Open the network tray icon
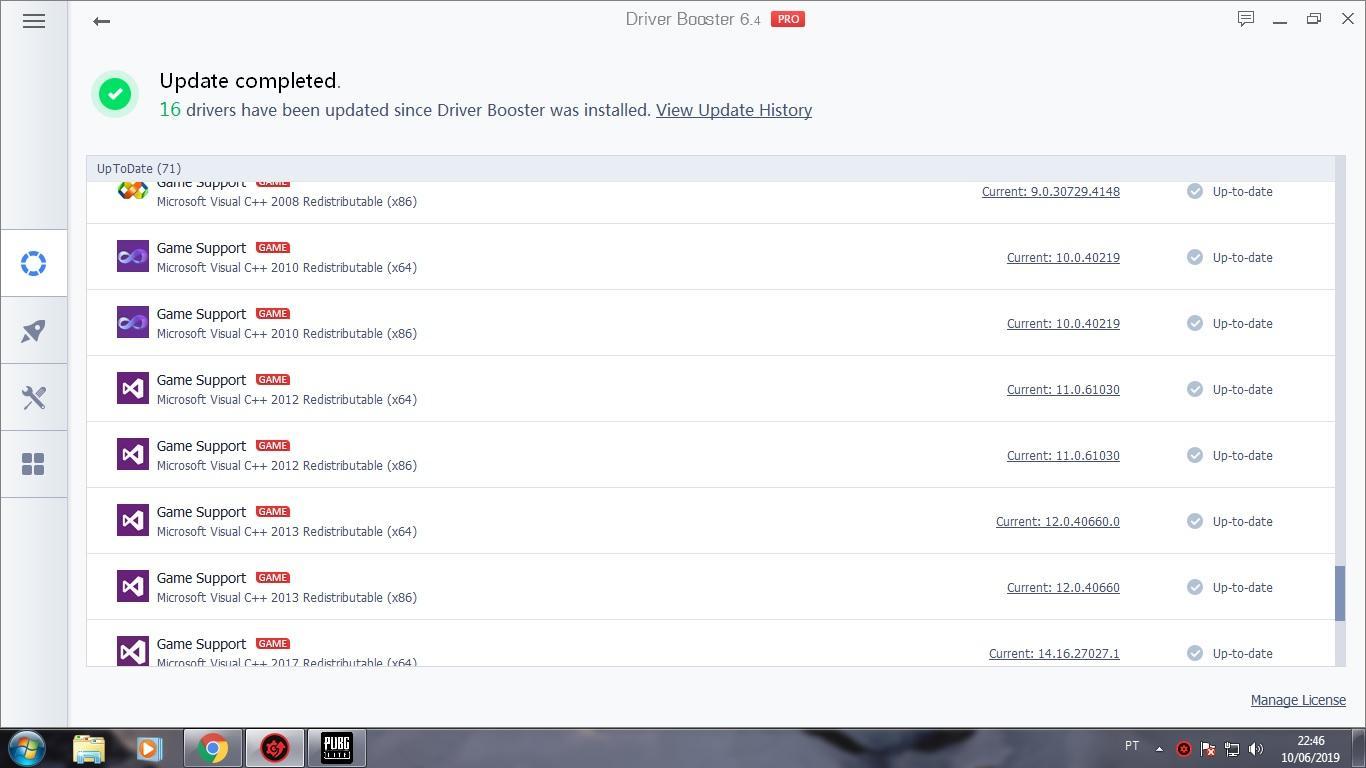This screenshot has height=768, width=1366. (x=1232, y=749)
